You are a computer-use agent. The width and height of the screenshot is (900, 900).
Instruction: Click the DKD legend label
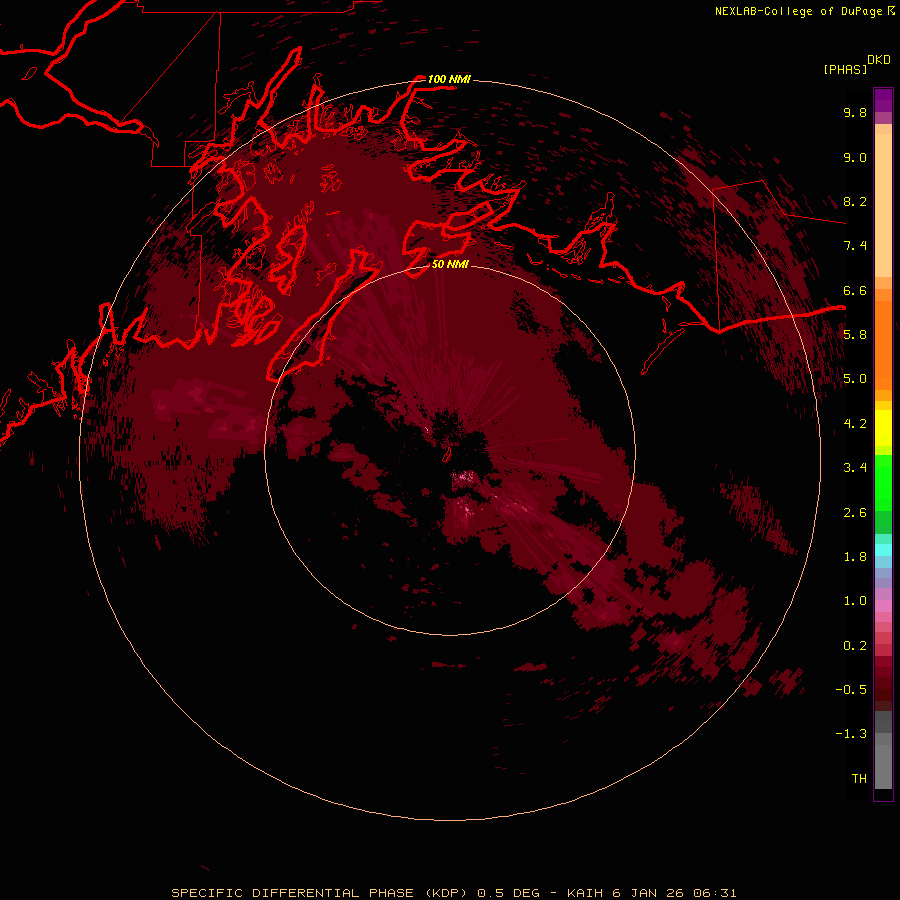coord(879,60)
